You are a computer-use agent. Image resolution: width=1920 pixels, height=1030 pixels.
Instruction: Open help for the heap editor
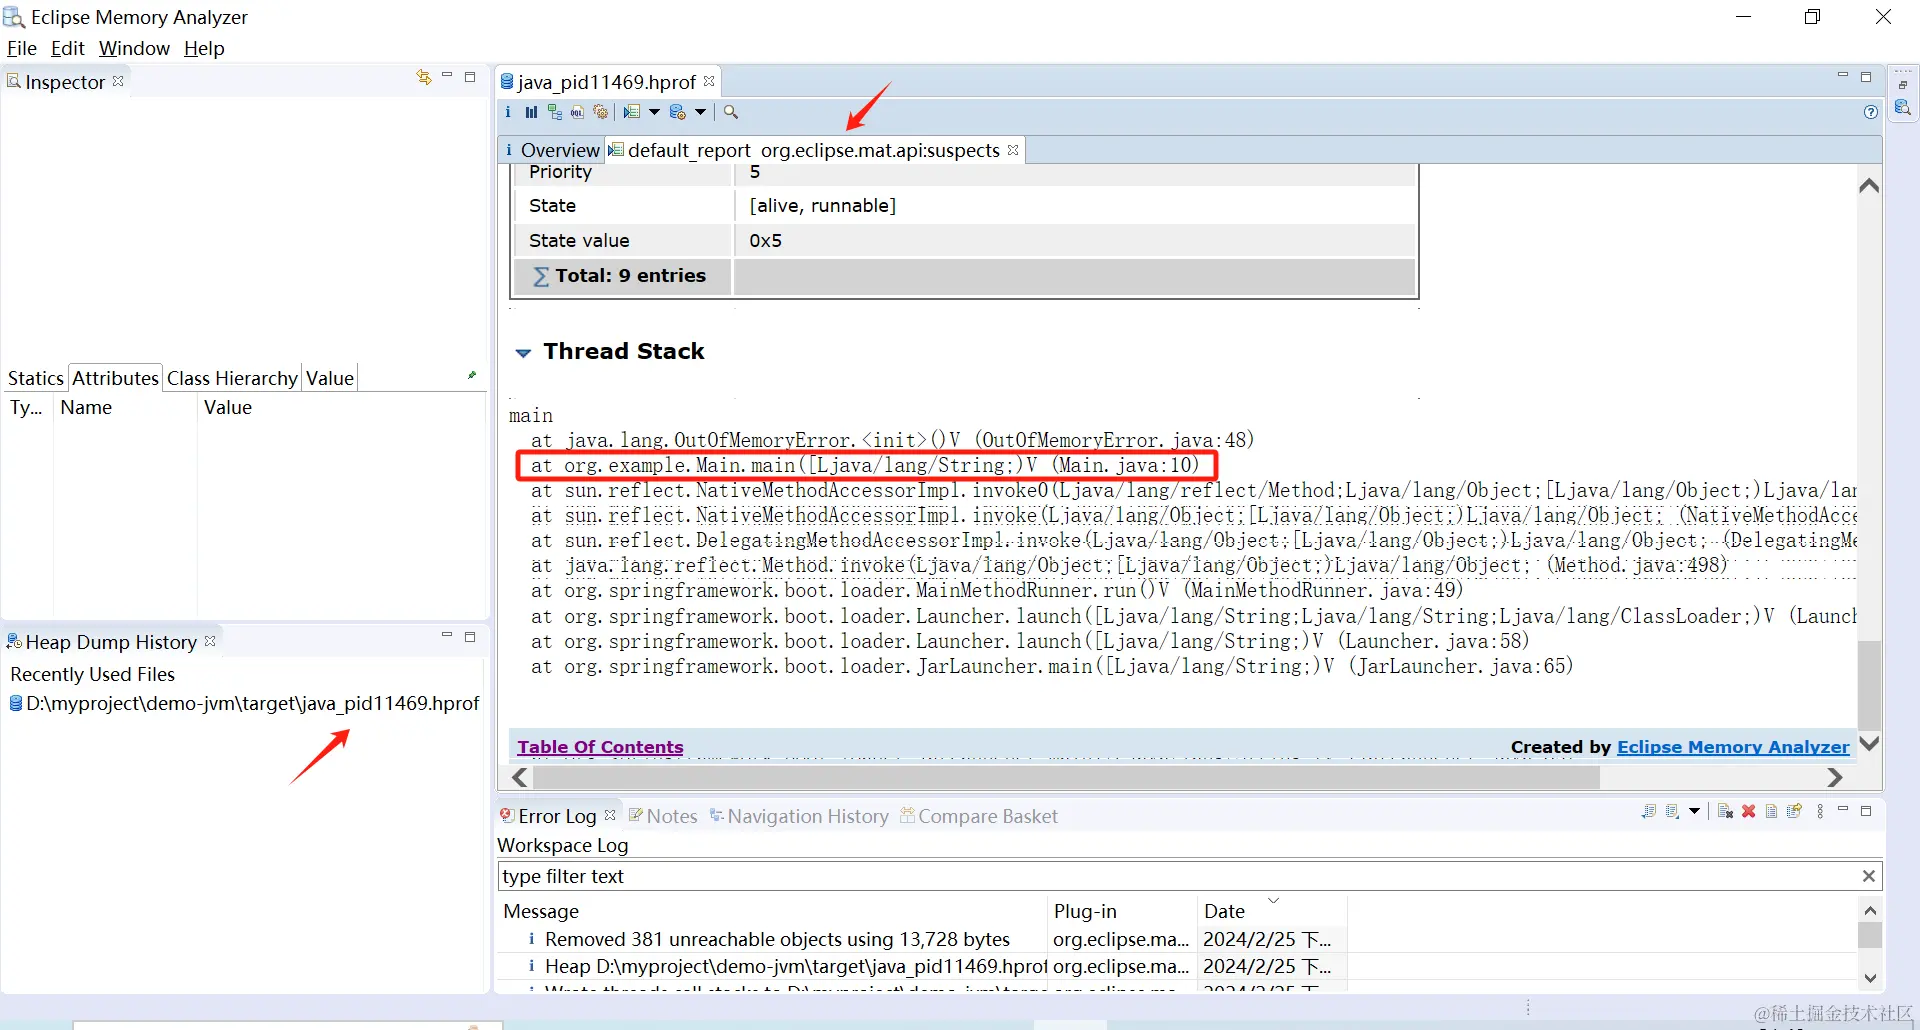tap(1870, 112)
